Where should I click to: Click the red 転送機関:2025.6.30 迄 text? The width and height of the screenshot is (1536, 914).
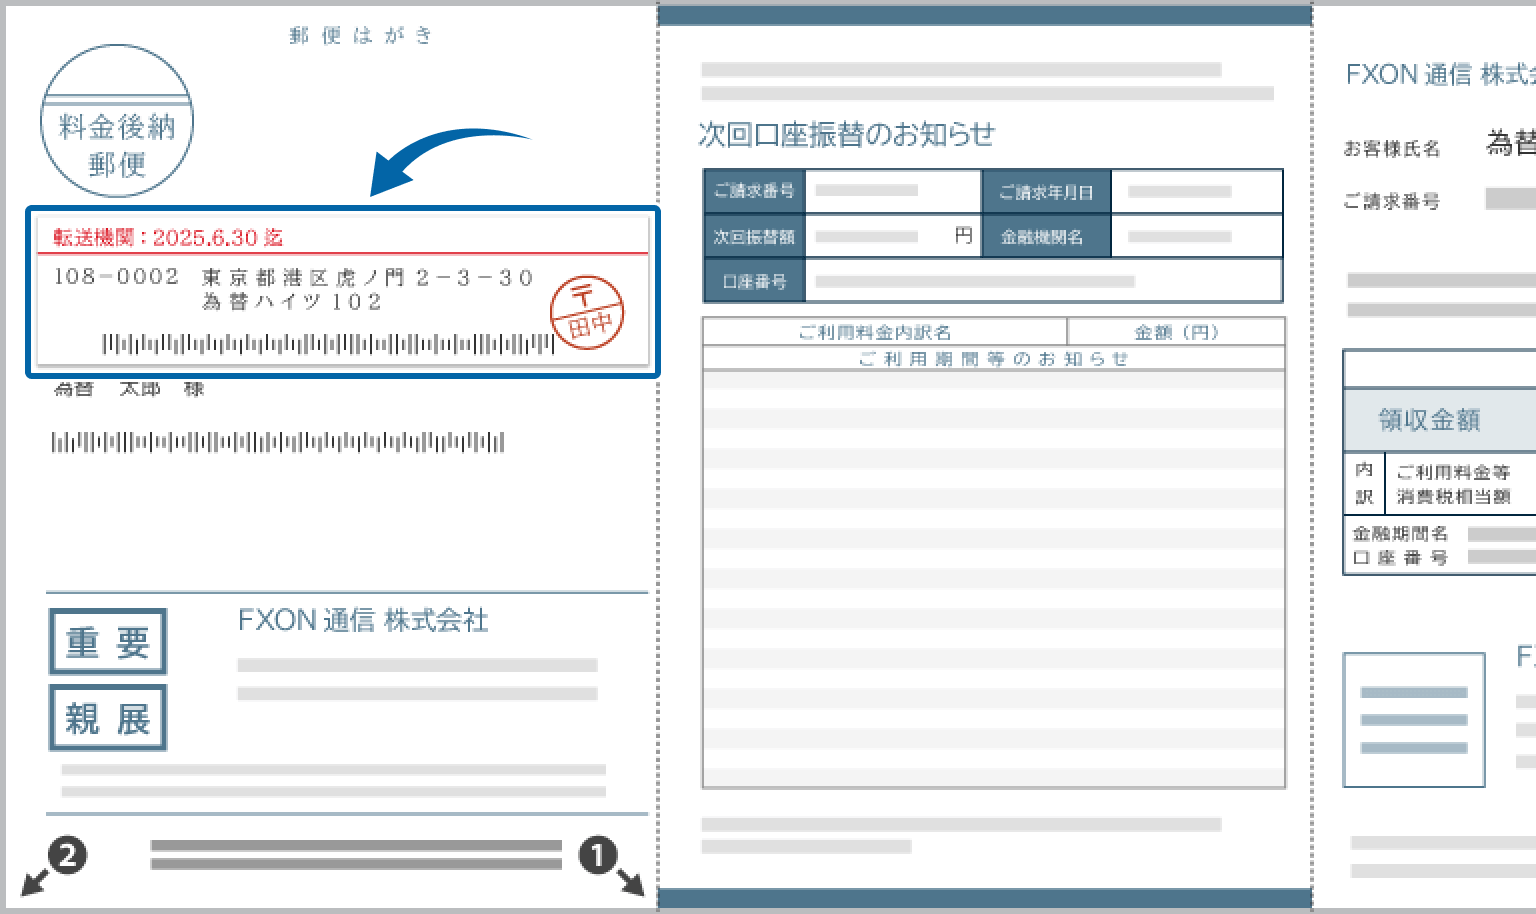[x=168, y=237]
